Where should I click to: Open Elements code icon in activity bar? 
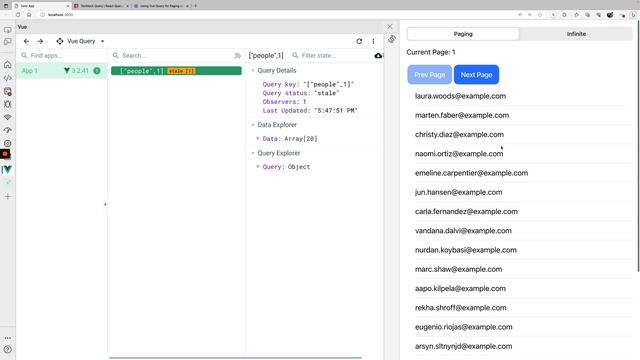[7, 78]
